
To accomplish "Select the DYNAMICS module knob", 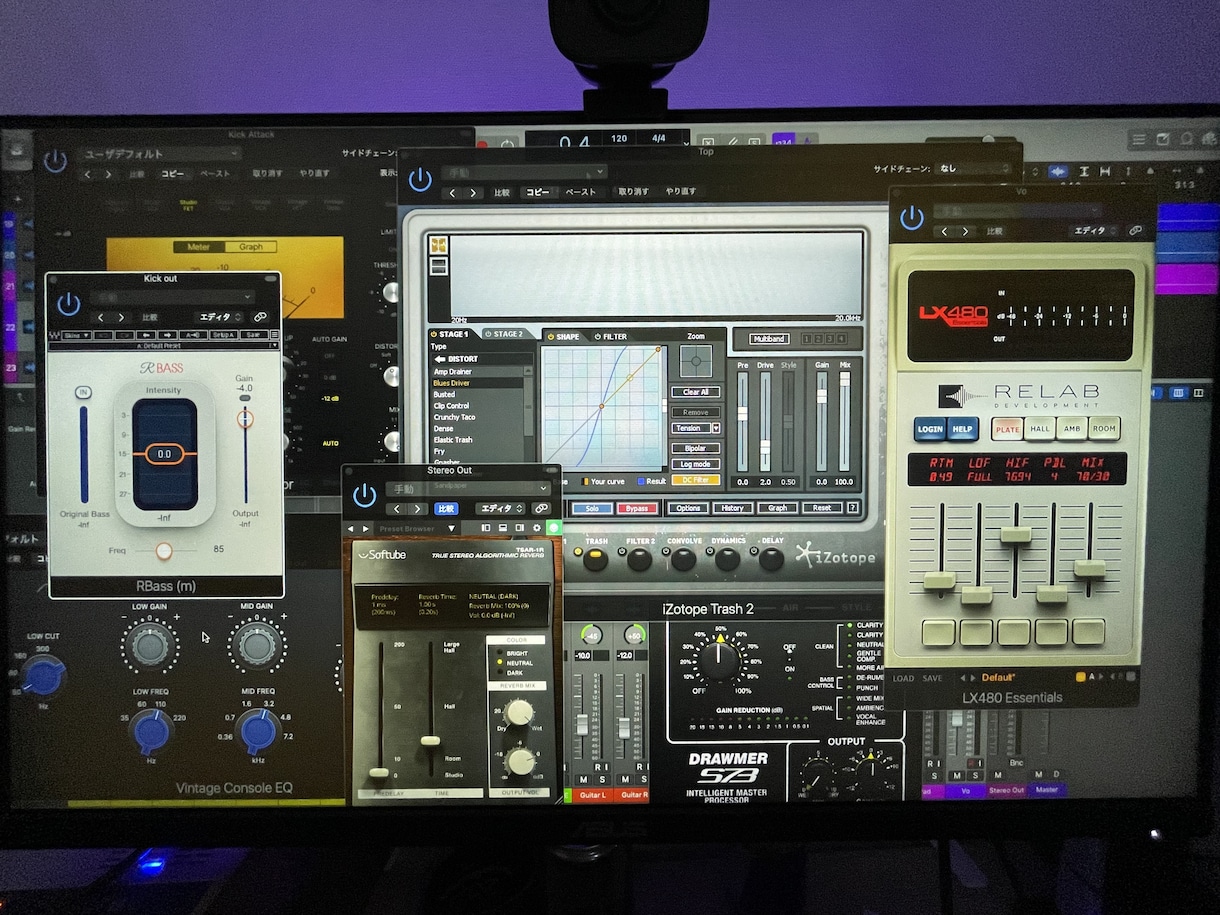I will [727, 559].
